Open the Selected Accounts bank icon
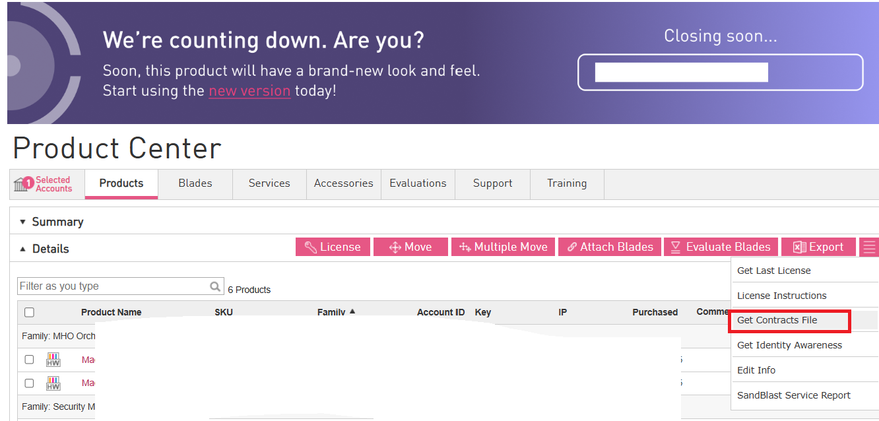 point(21,184)
